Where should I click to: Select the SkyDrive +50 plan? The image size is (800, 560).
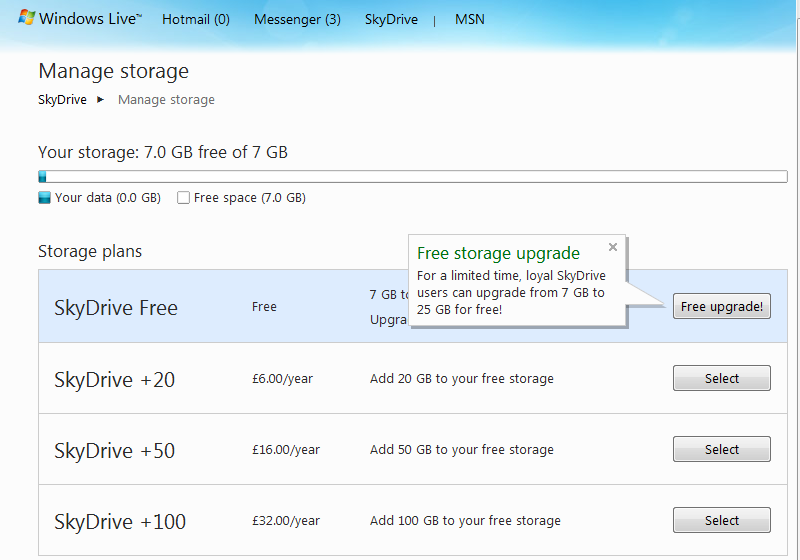[721, 449]
